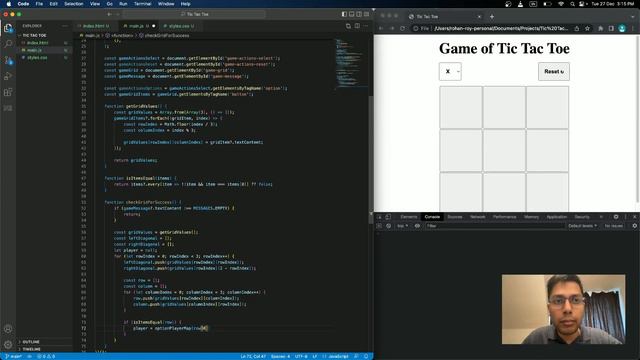The image size is (640, 360).
Task: Open the X player select dropdown
Action: (x=450, y=71)
